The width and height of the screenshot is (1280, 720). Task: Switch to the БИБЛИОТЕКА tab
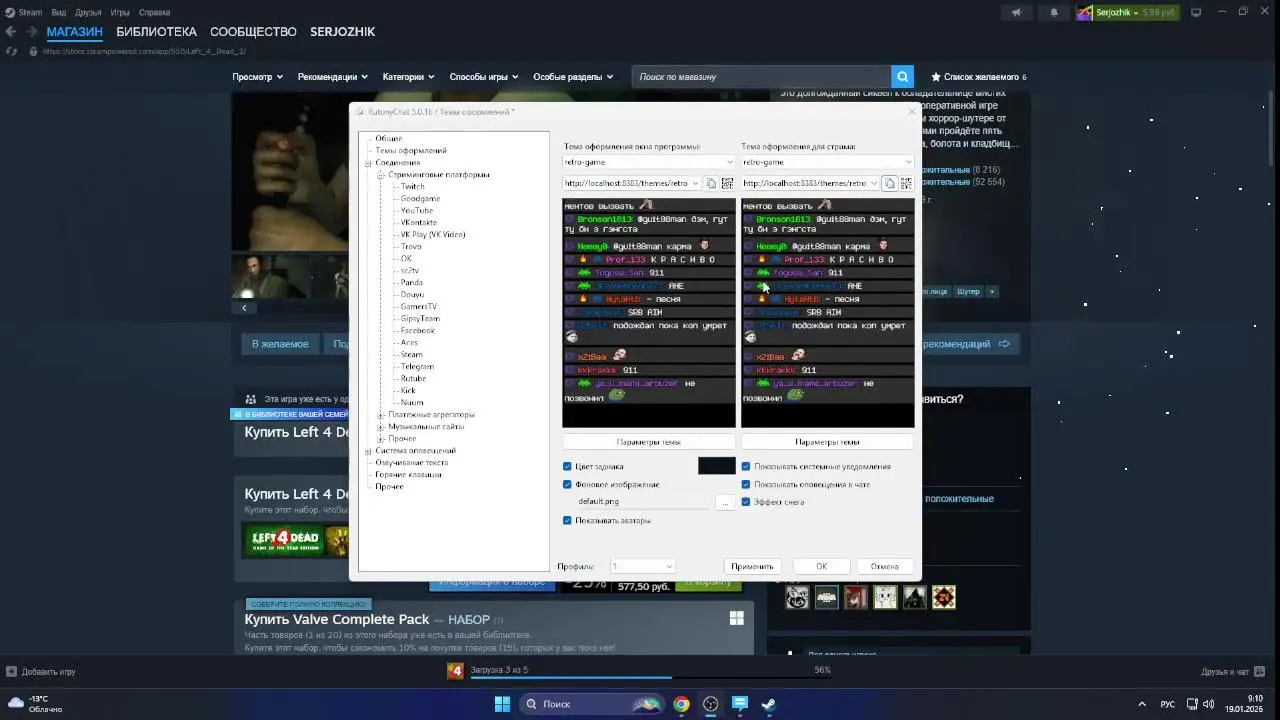[156, 32]
